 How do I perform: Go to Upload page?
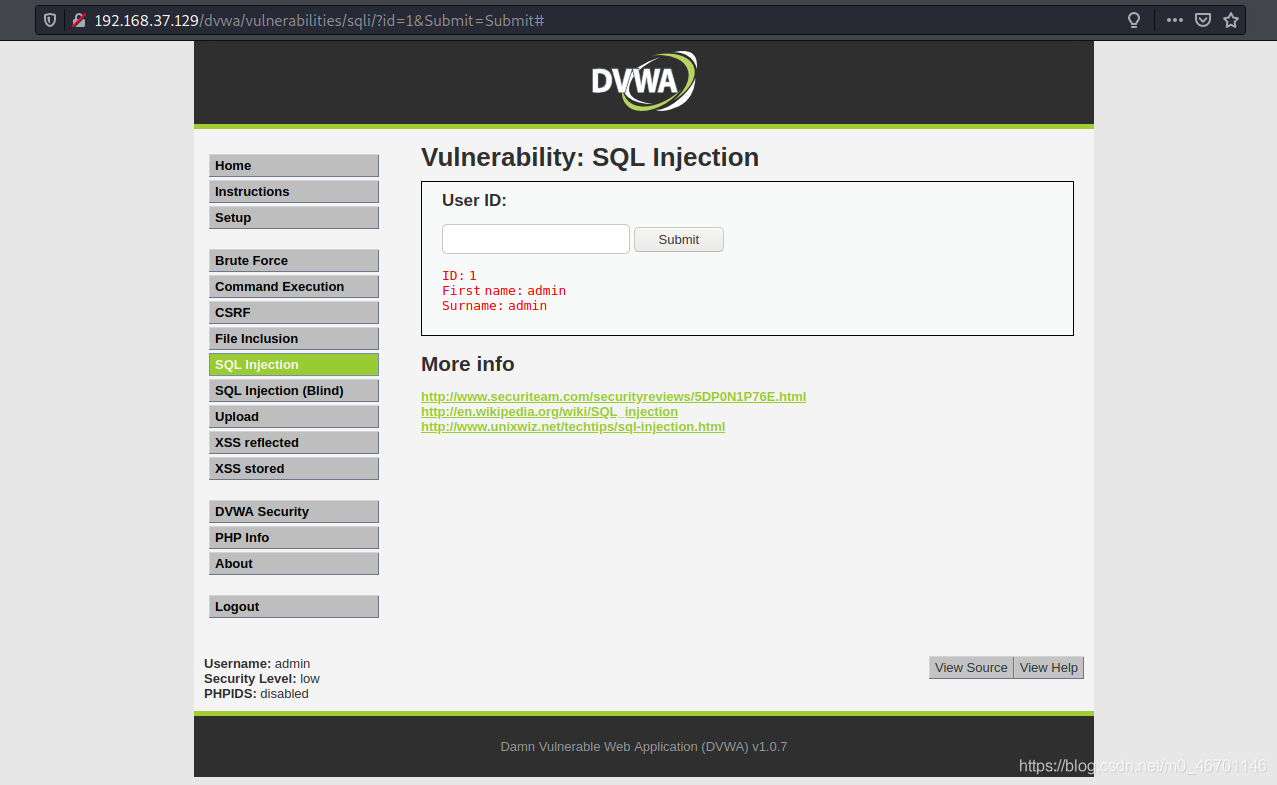294,417
